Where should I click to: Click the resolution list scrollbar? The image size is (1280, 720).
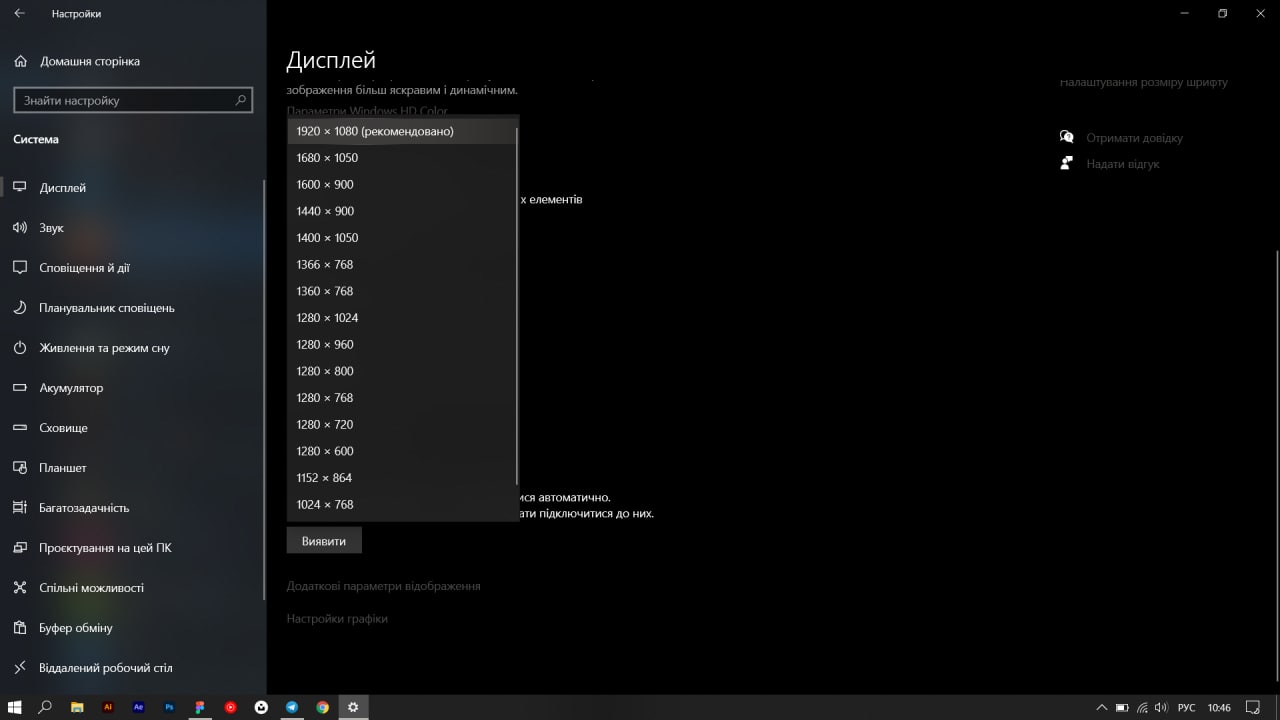point(517,305)
